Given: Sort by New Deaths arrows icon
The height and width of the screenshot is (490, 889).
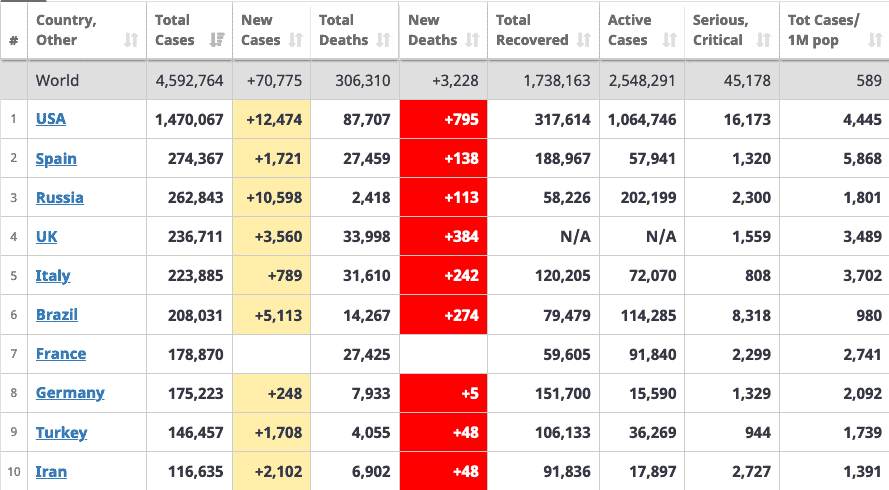Looking at the screenshot, I should [x=472, y=40].
